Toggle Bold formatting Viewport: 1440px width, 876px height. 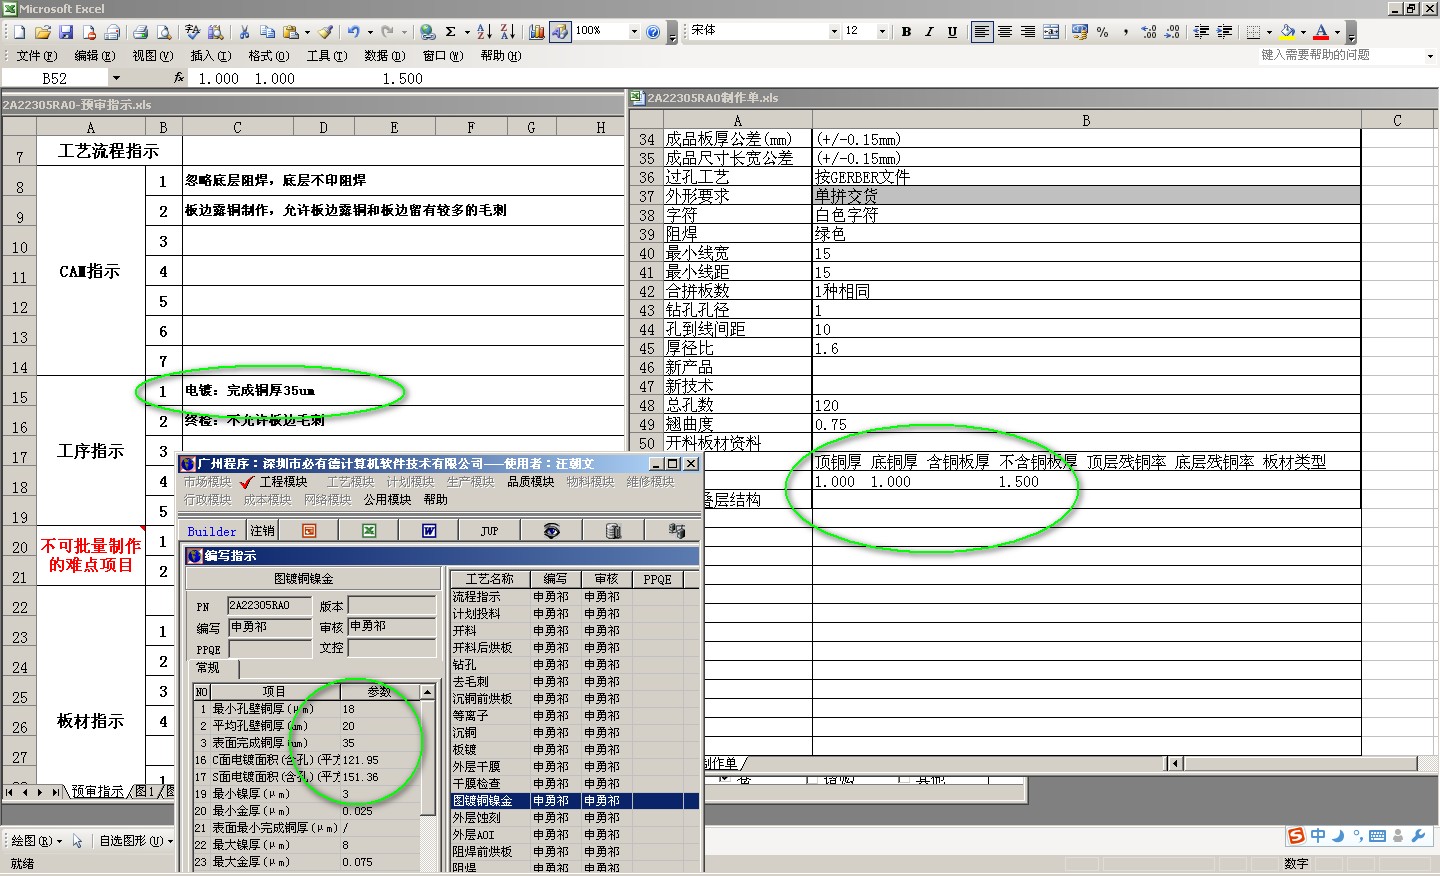906,32
